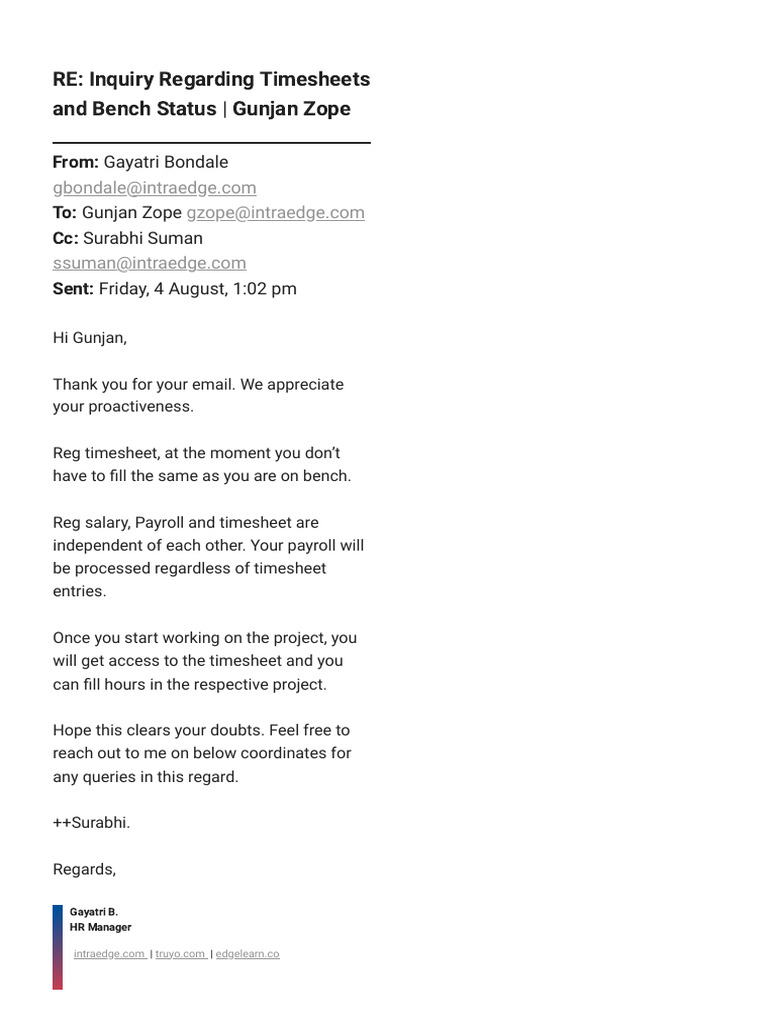Click the recipient name Gunjan Zope in To field
Screen dimensions: 768x1024
132,212
